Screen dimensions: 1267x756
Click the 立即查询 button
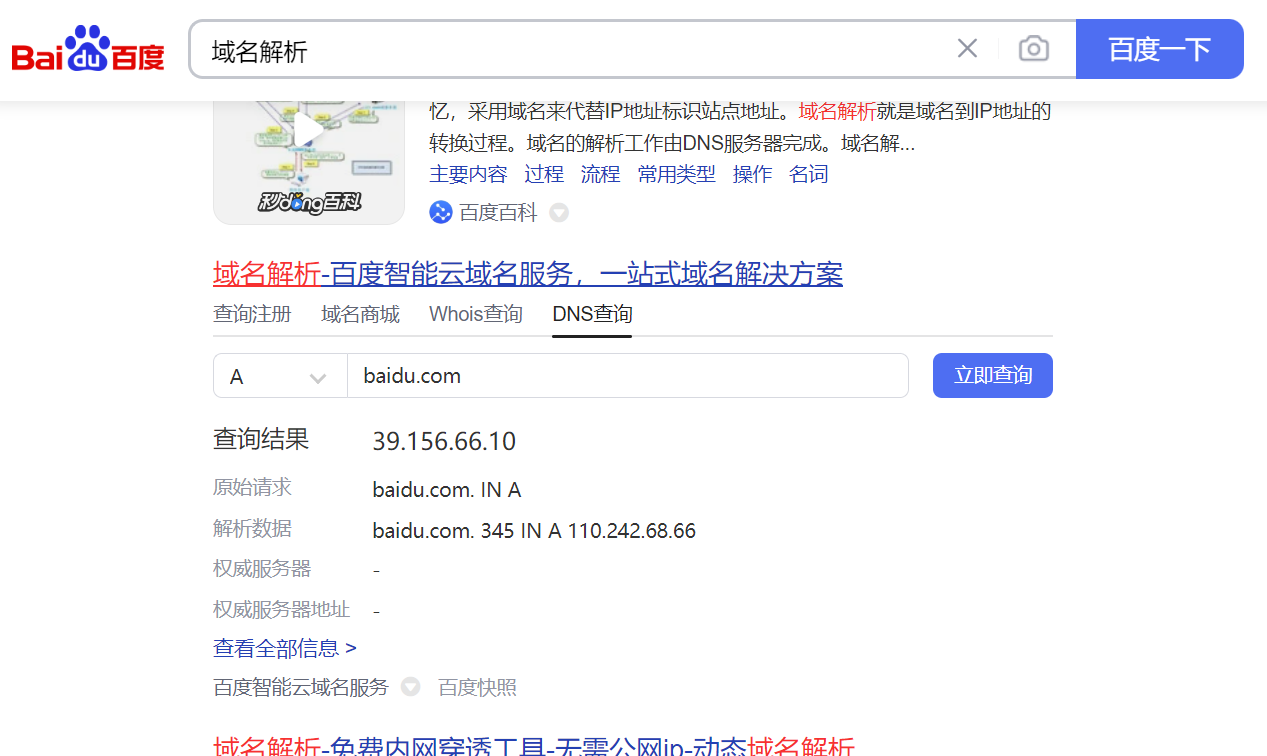pos(993,375)
